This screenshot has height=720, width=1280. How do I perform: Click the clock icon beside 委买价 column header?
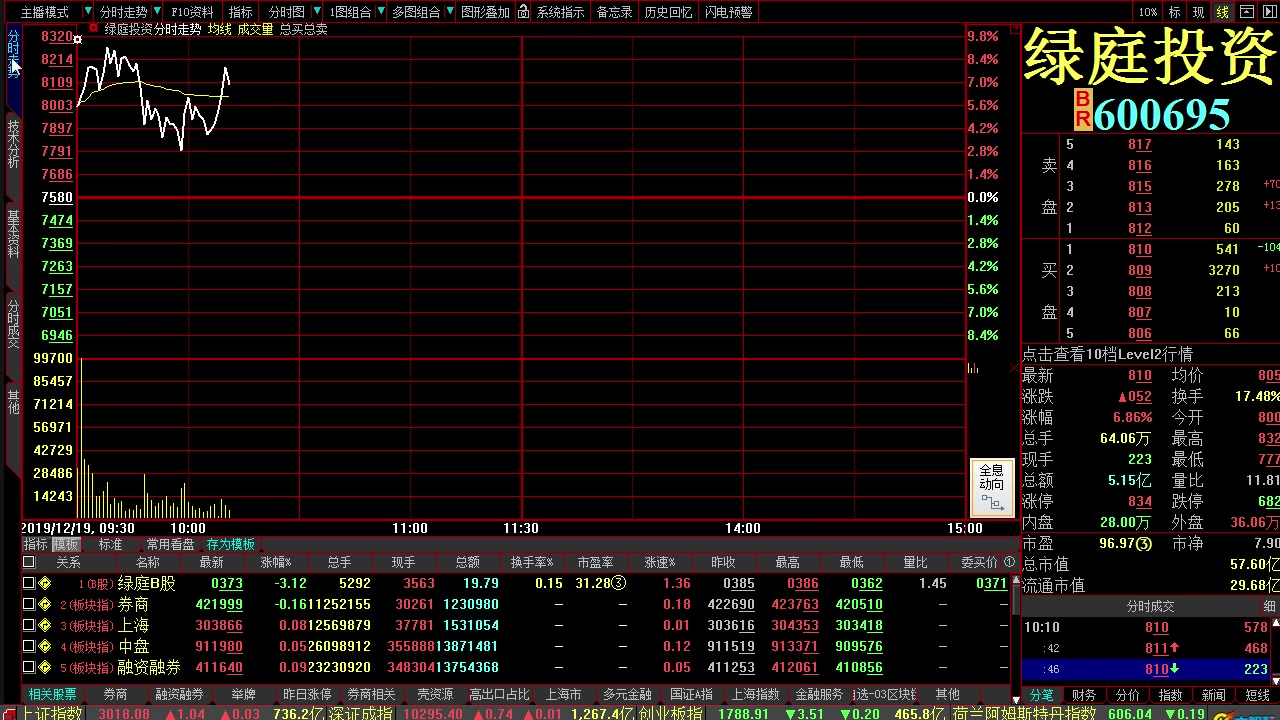(1009, 562)
